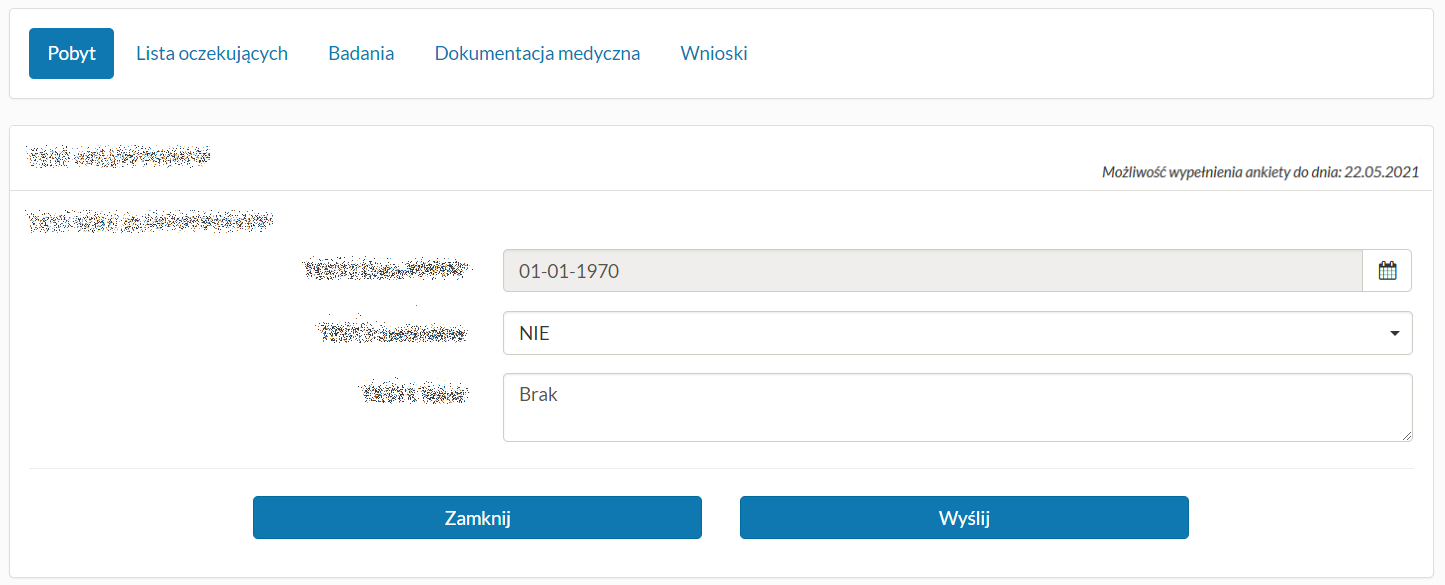Click the Zamknij button
1445x585 pixels.
coord(477,517)
